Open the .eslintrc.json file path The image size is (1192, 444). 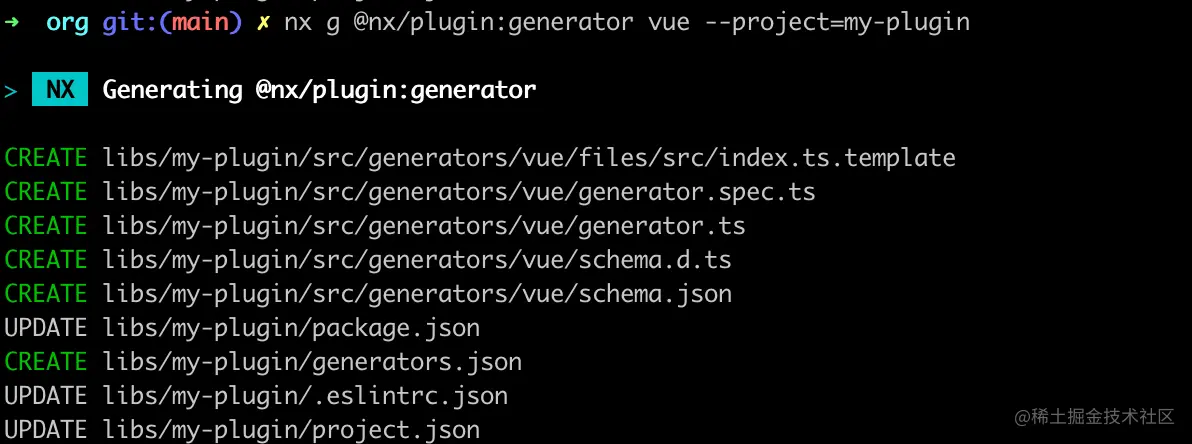point(305,396)
